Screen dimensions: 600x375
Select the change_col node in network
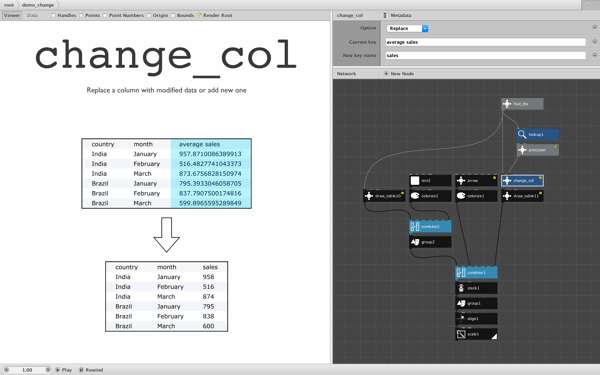pos(522,181)
